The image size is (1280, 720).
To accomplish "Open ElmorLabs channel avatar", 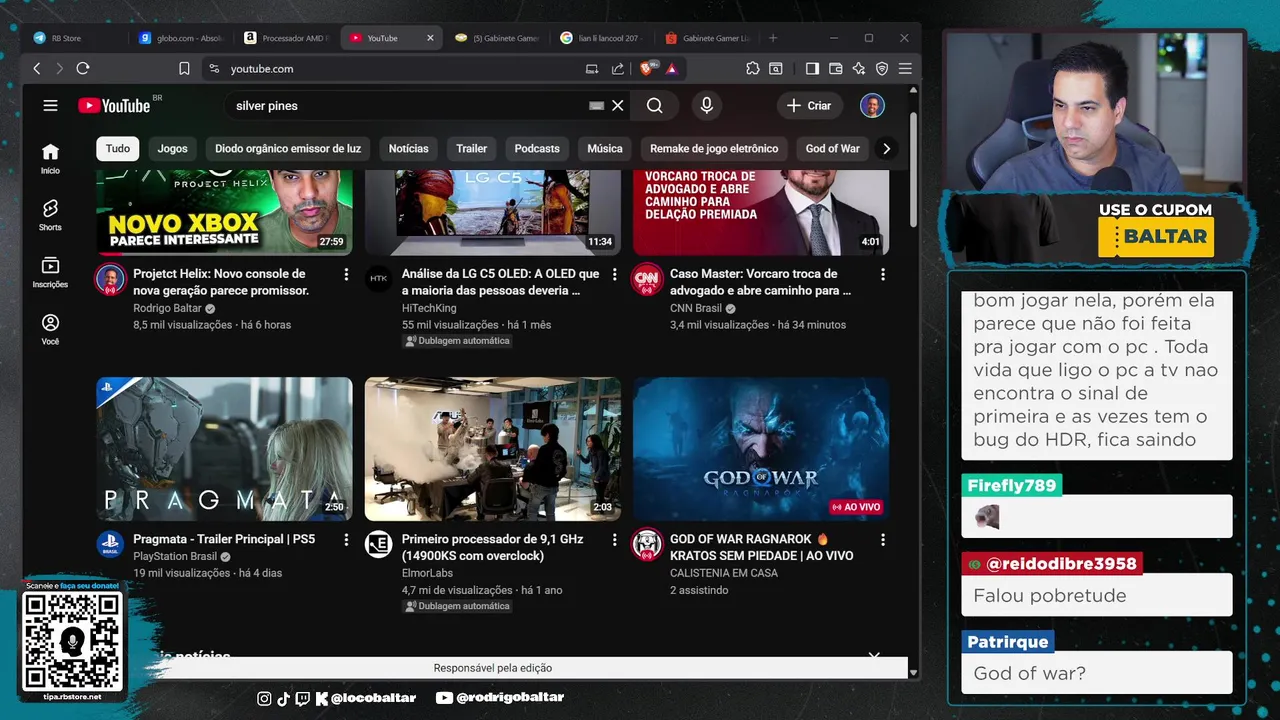I will [x=378, y=545].
